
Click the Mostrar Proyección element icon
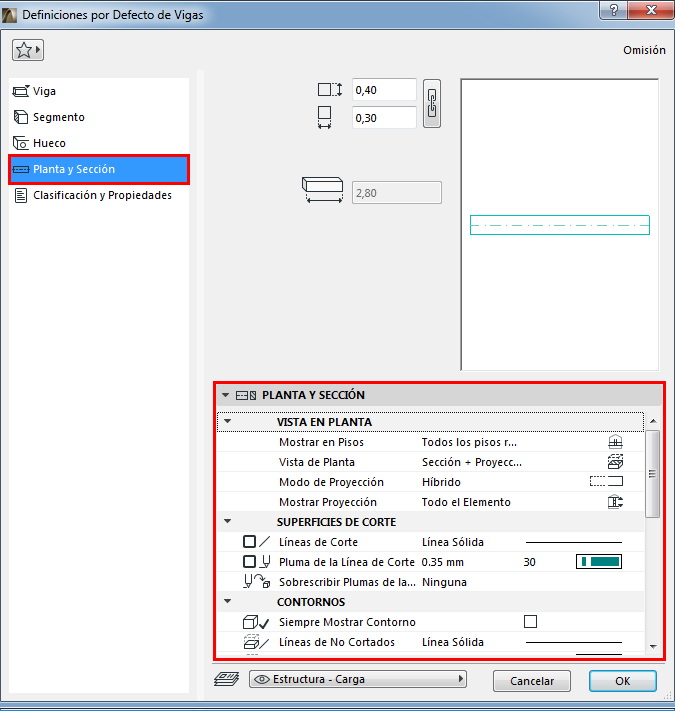pyautogui.click(x=615, y=502)
